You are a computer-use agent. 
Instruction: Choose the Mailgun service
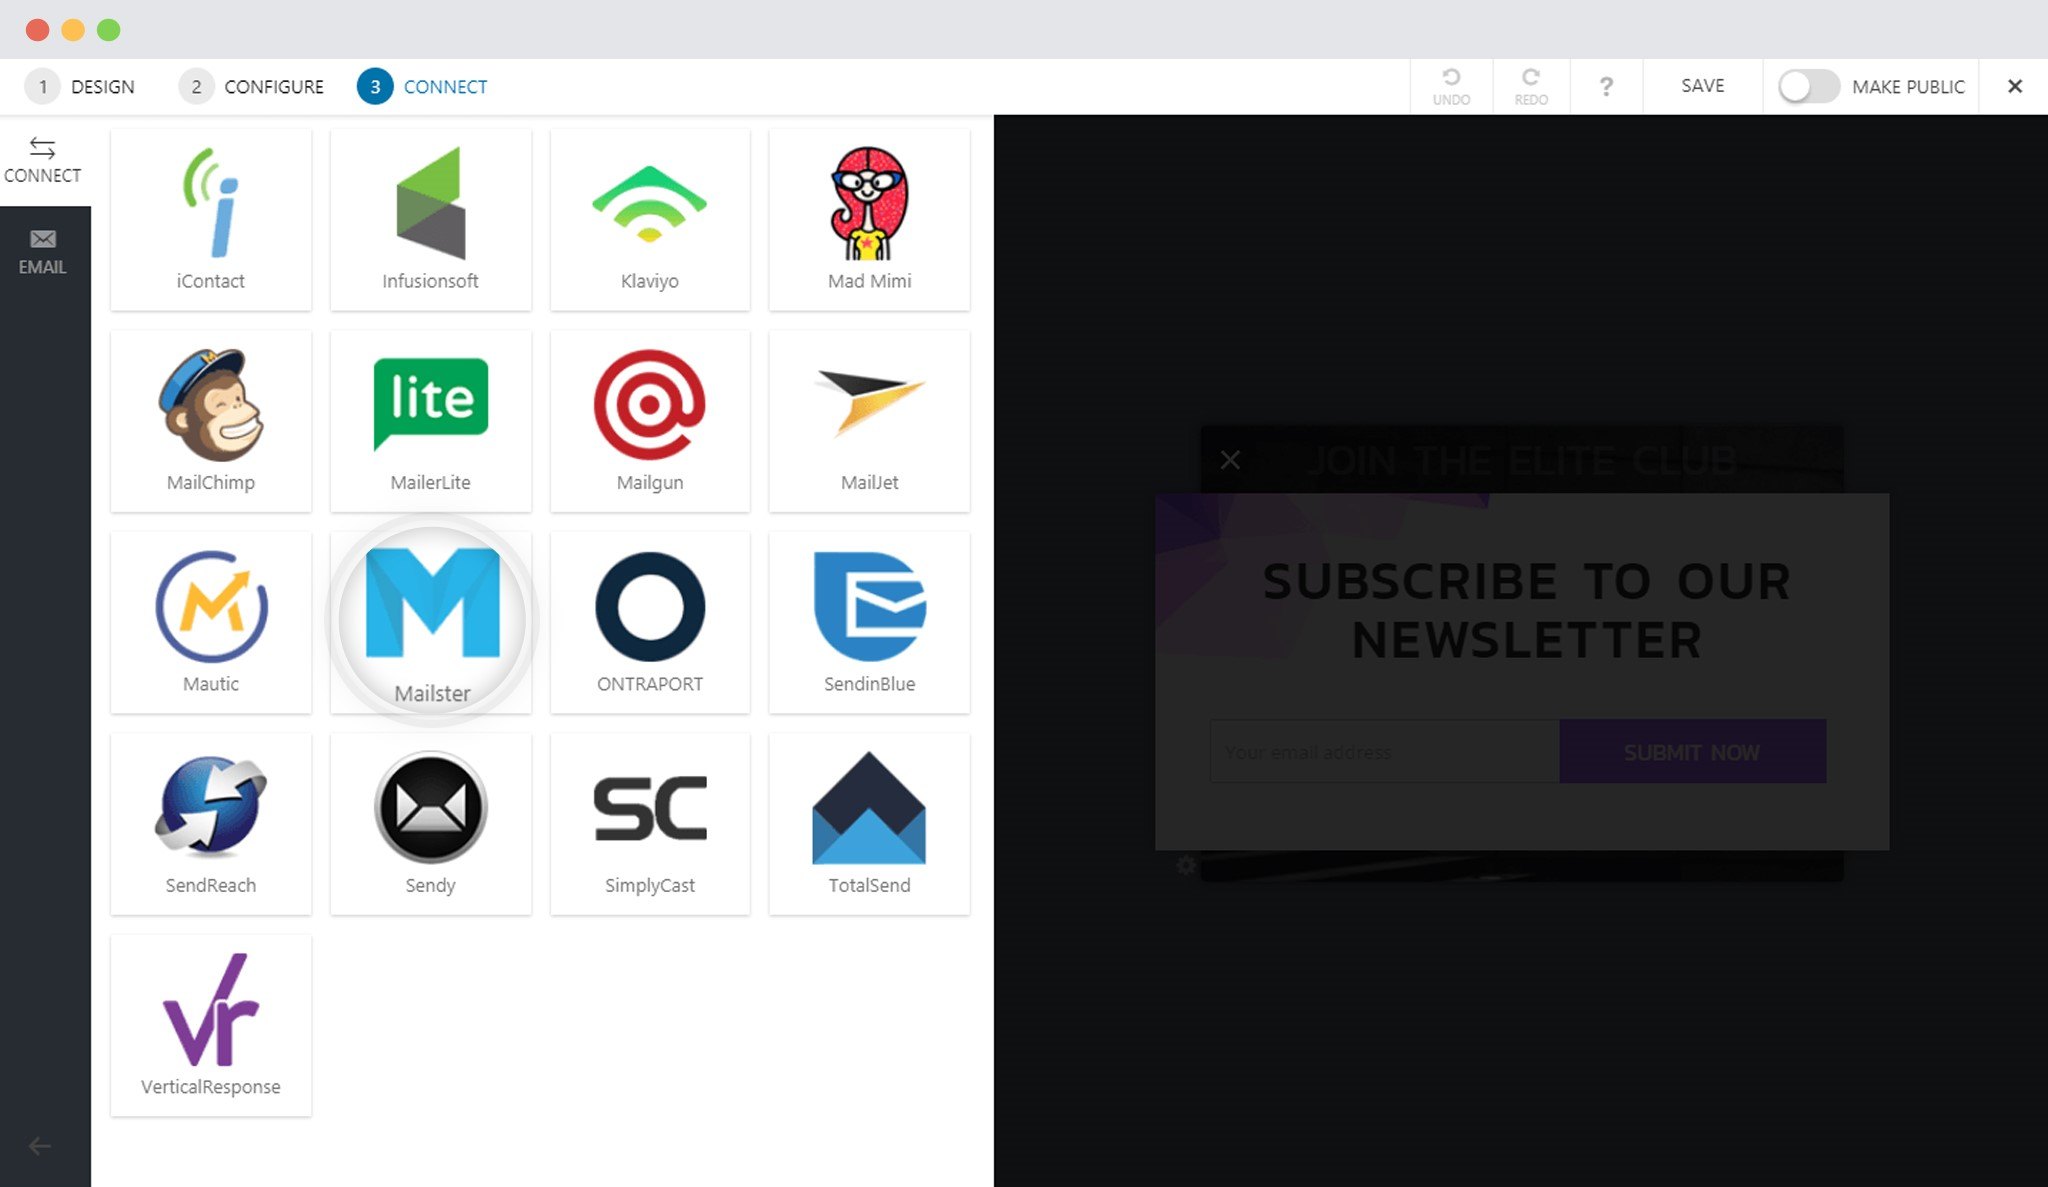(x=650, y=421)
